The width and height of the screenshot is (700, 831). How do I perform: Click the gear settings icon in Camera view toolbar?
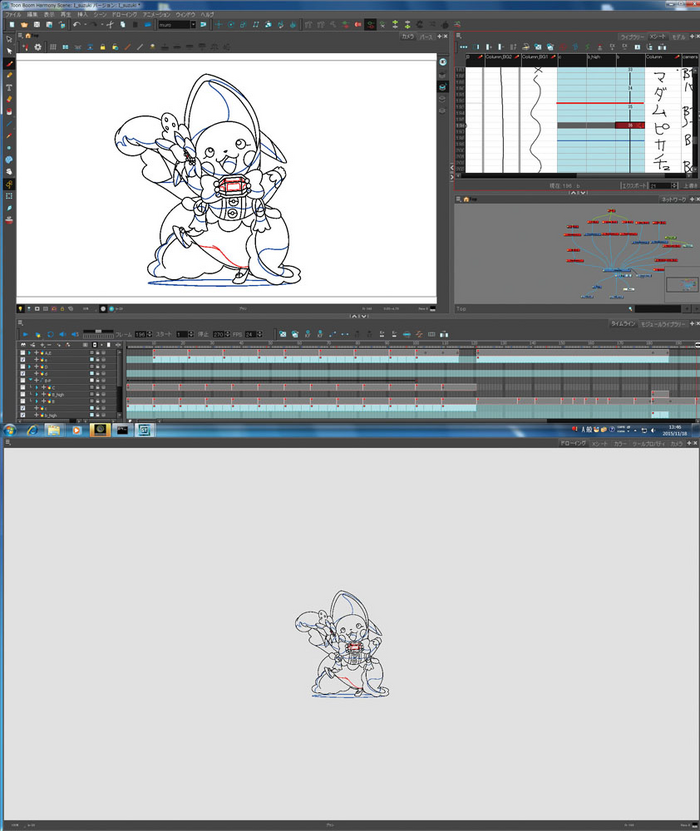pyautogui.click(x=38, y=47)
